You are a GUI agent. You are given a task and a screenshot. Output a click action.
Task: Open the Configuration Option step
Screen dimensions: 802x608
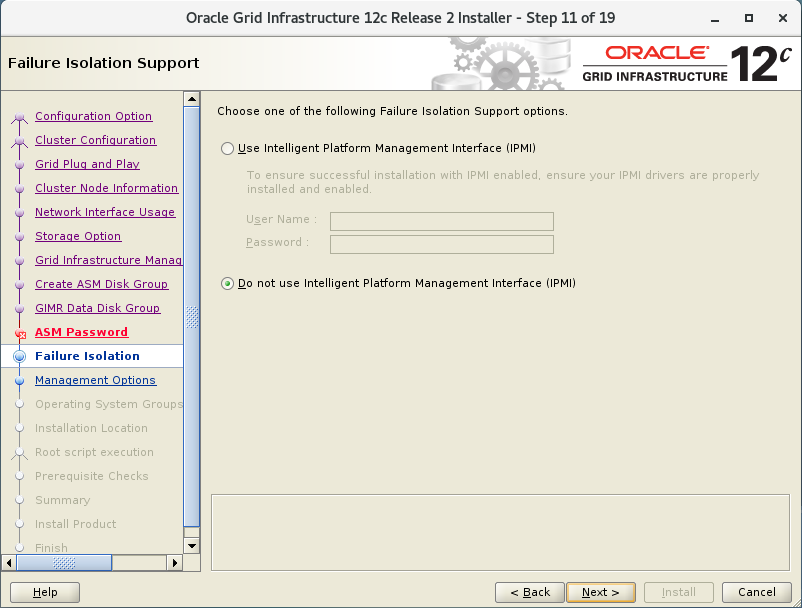click(94, 116)
